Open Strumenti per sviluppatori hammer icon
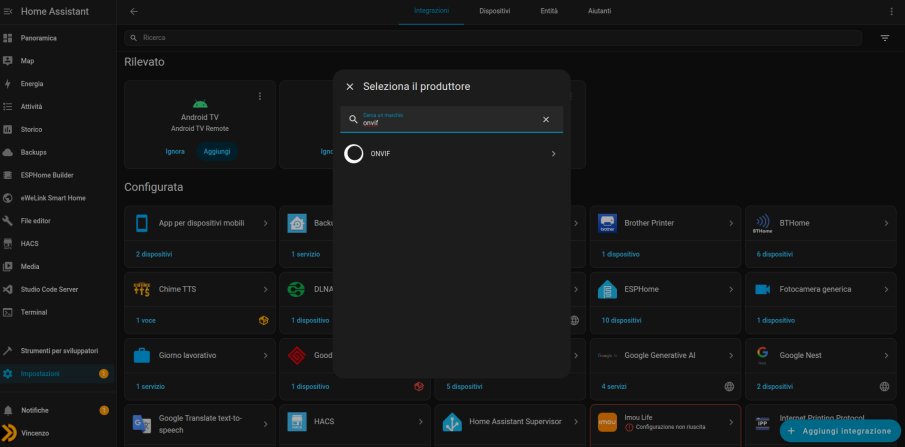Image resolution: width=905 pixels, height=447 pixels. (x=8, y=351)
